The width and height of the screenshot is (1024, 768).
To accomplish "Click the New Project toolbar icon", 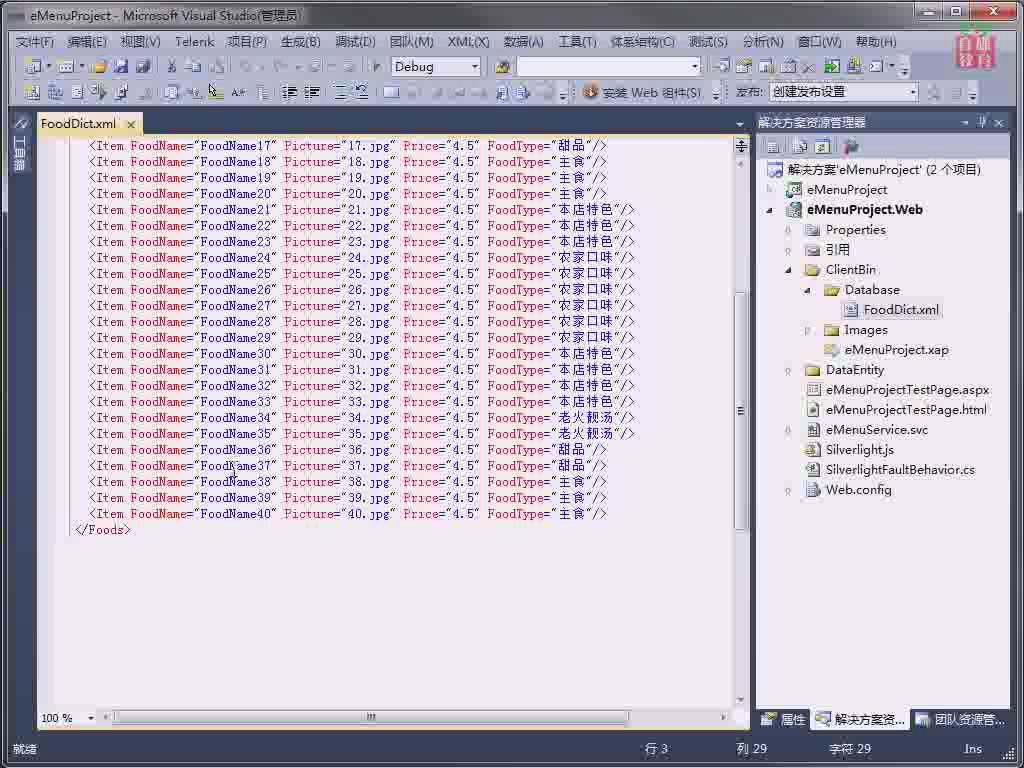I will pos(32,67).
